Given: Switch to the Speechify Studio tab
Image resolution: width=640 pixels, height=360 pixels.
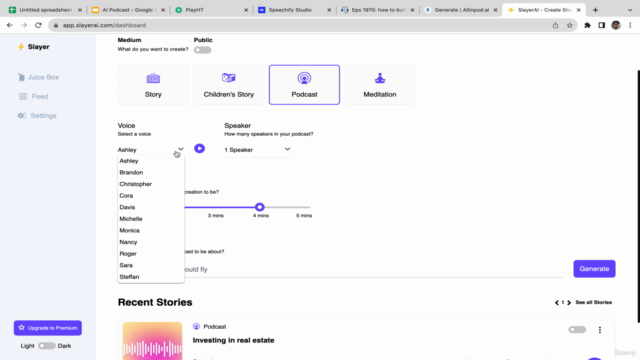Looking at the screenshot, I should pos(294,10).
